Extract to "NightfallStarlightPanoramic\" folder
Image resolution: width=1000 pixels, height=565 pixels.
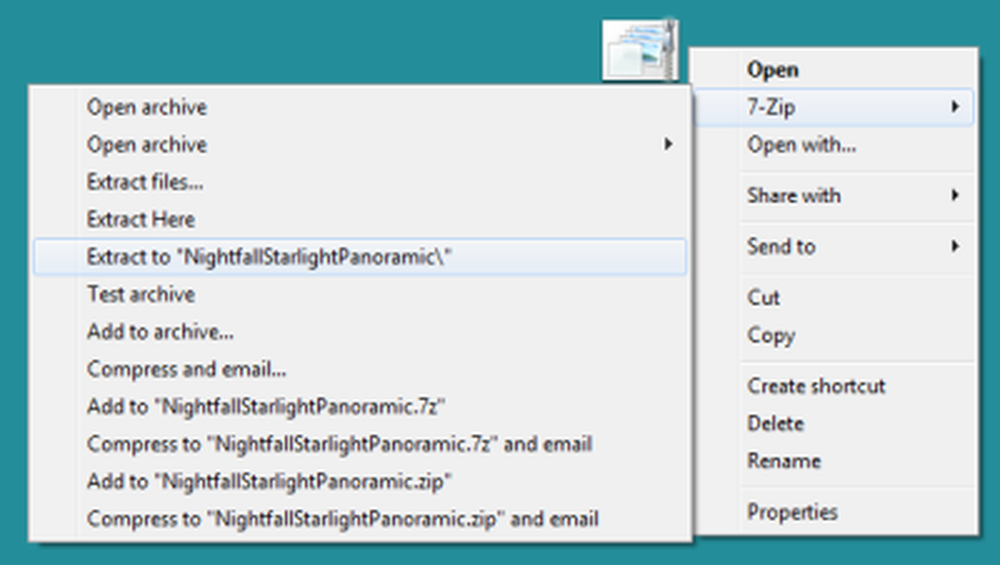tap(360, 257)
